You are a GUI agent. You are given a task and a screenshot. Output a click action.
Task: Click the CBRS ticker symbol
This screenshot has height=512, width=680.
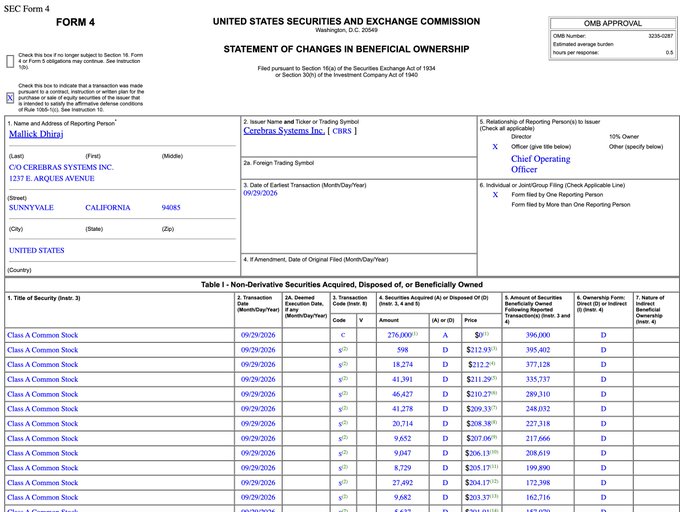342,131
